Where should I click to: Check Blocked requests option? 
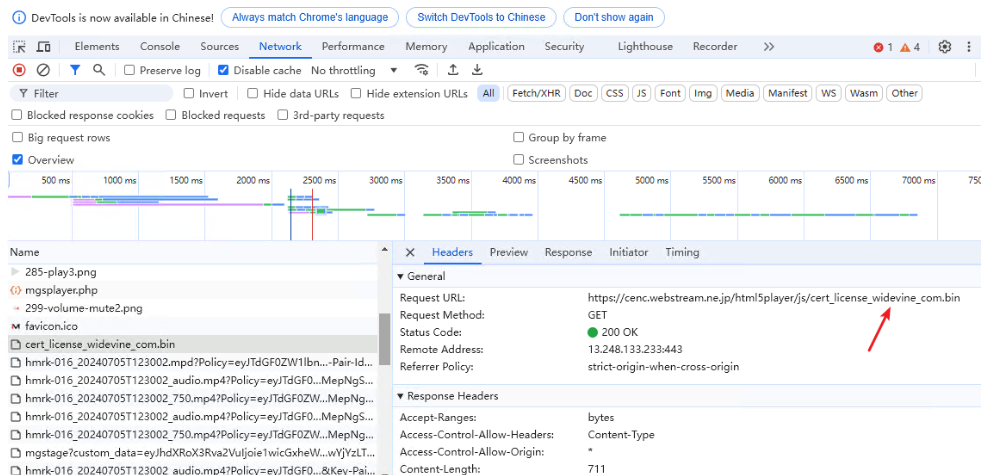171,115
